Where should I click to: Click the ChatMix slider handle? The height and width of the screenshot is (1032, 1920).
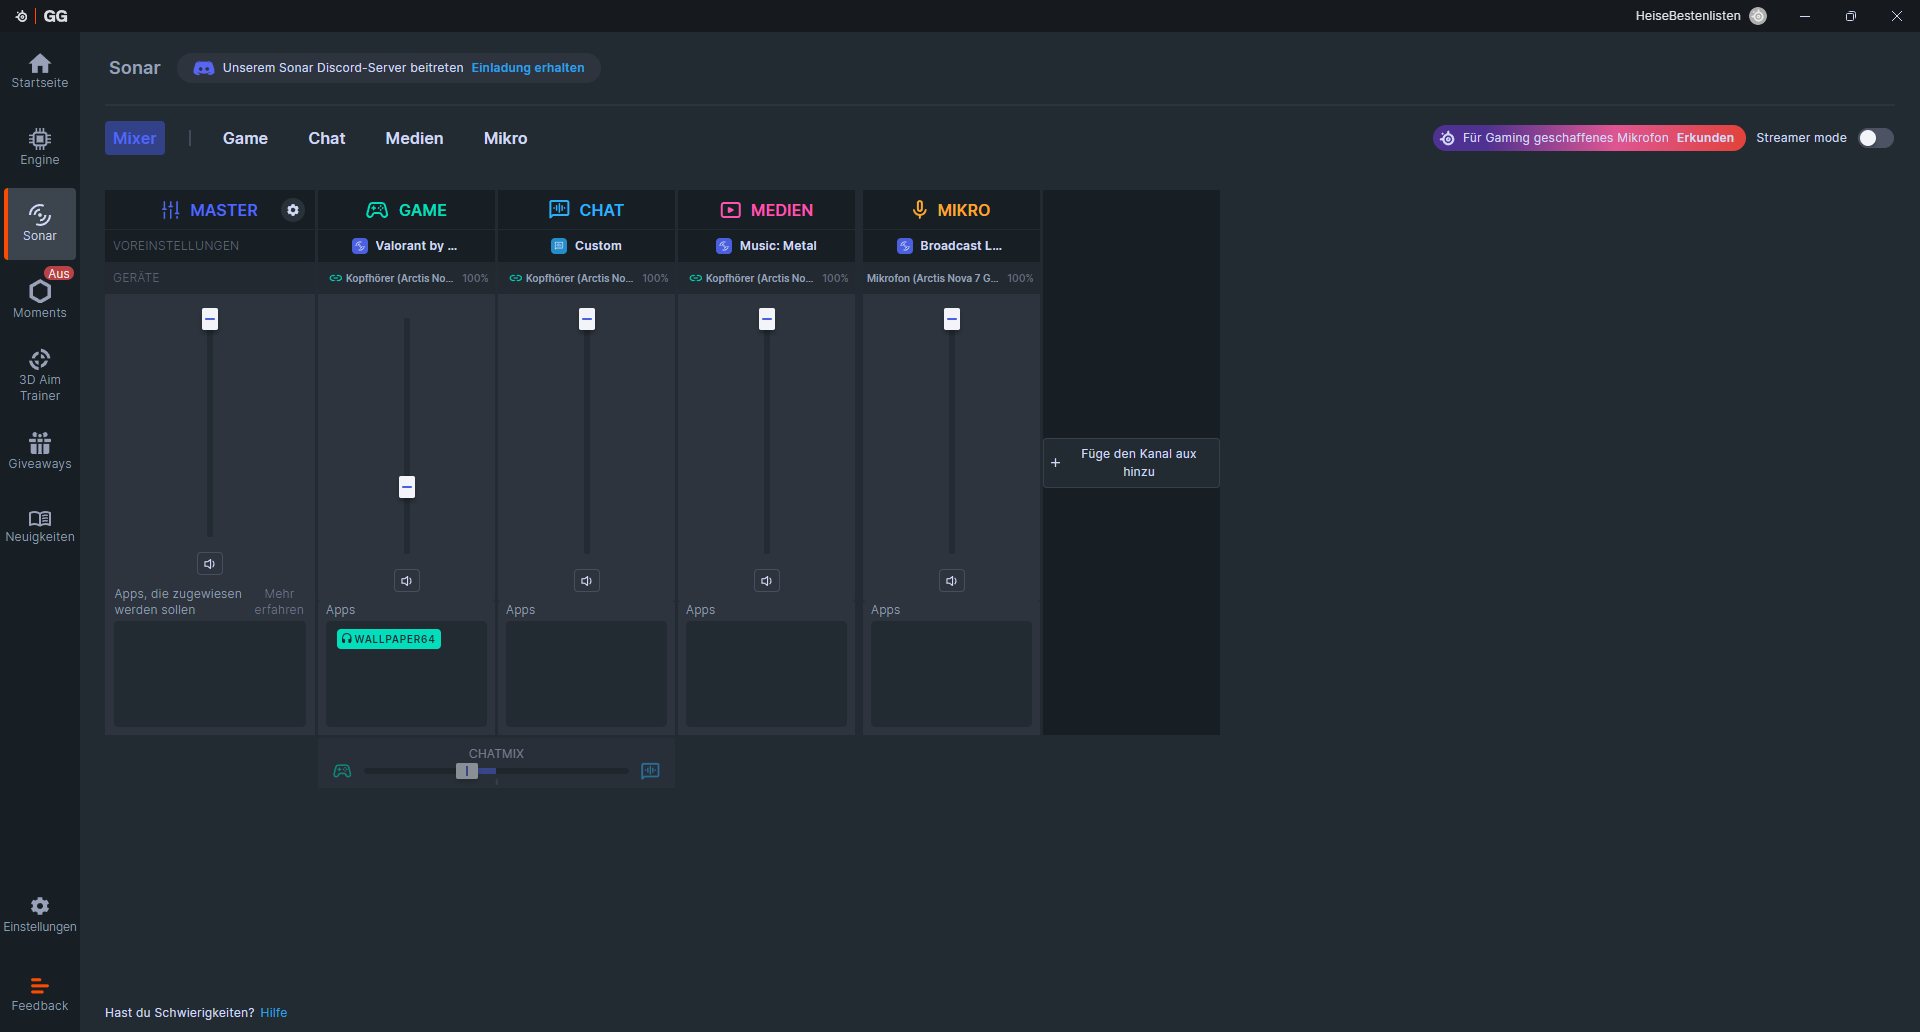467,771
